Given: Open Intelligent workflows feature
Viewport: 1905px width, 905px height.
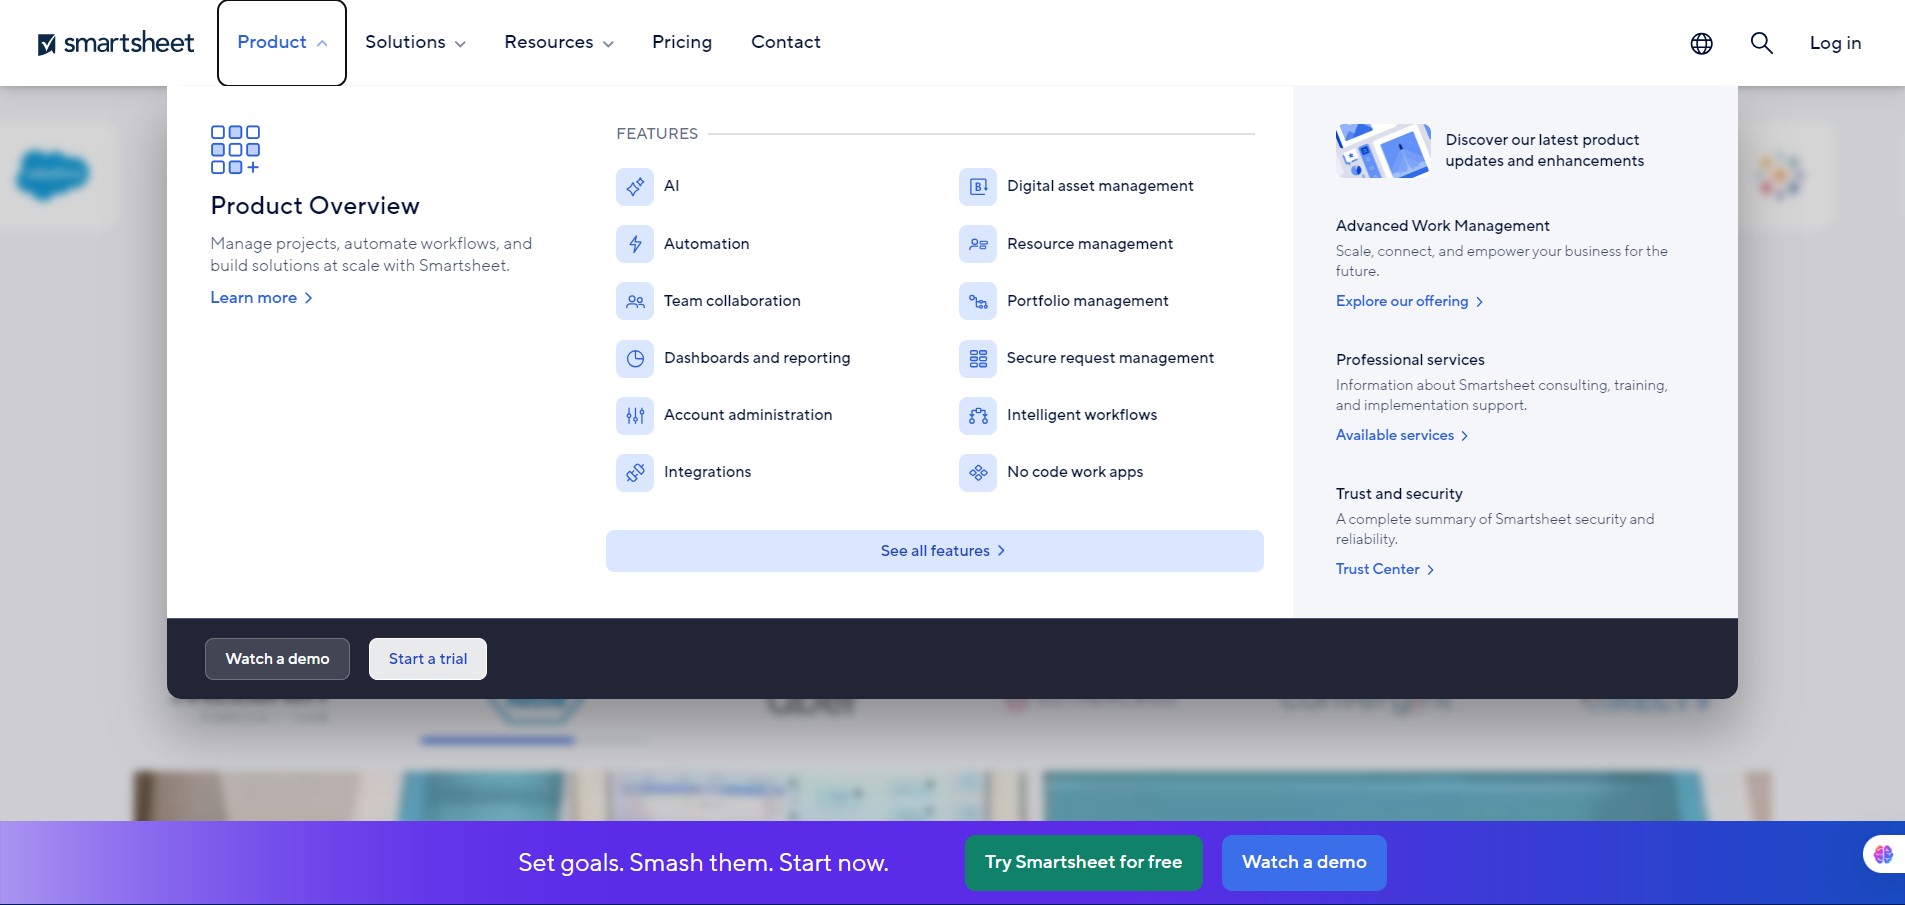Looking at the screenshot, I should click(1082, 415).
